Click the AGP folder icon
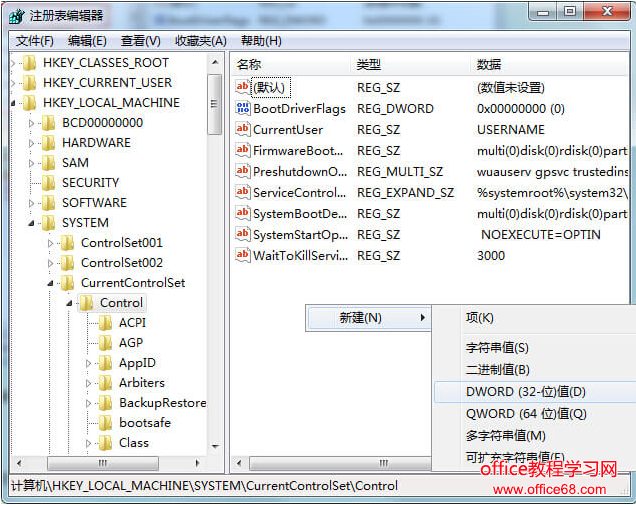This screenshot has height=506, width=636. click(x=106, y=343)
